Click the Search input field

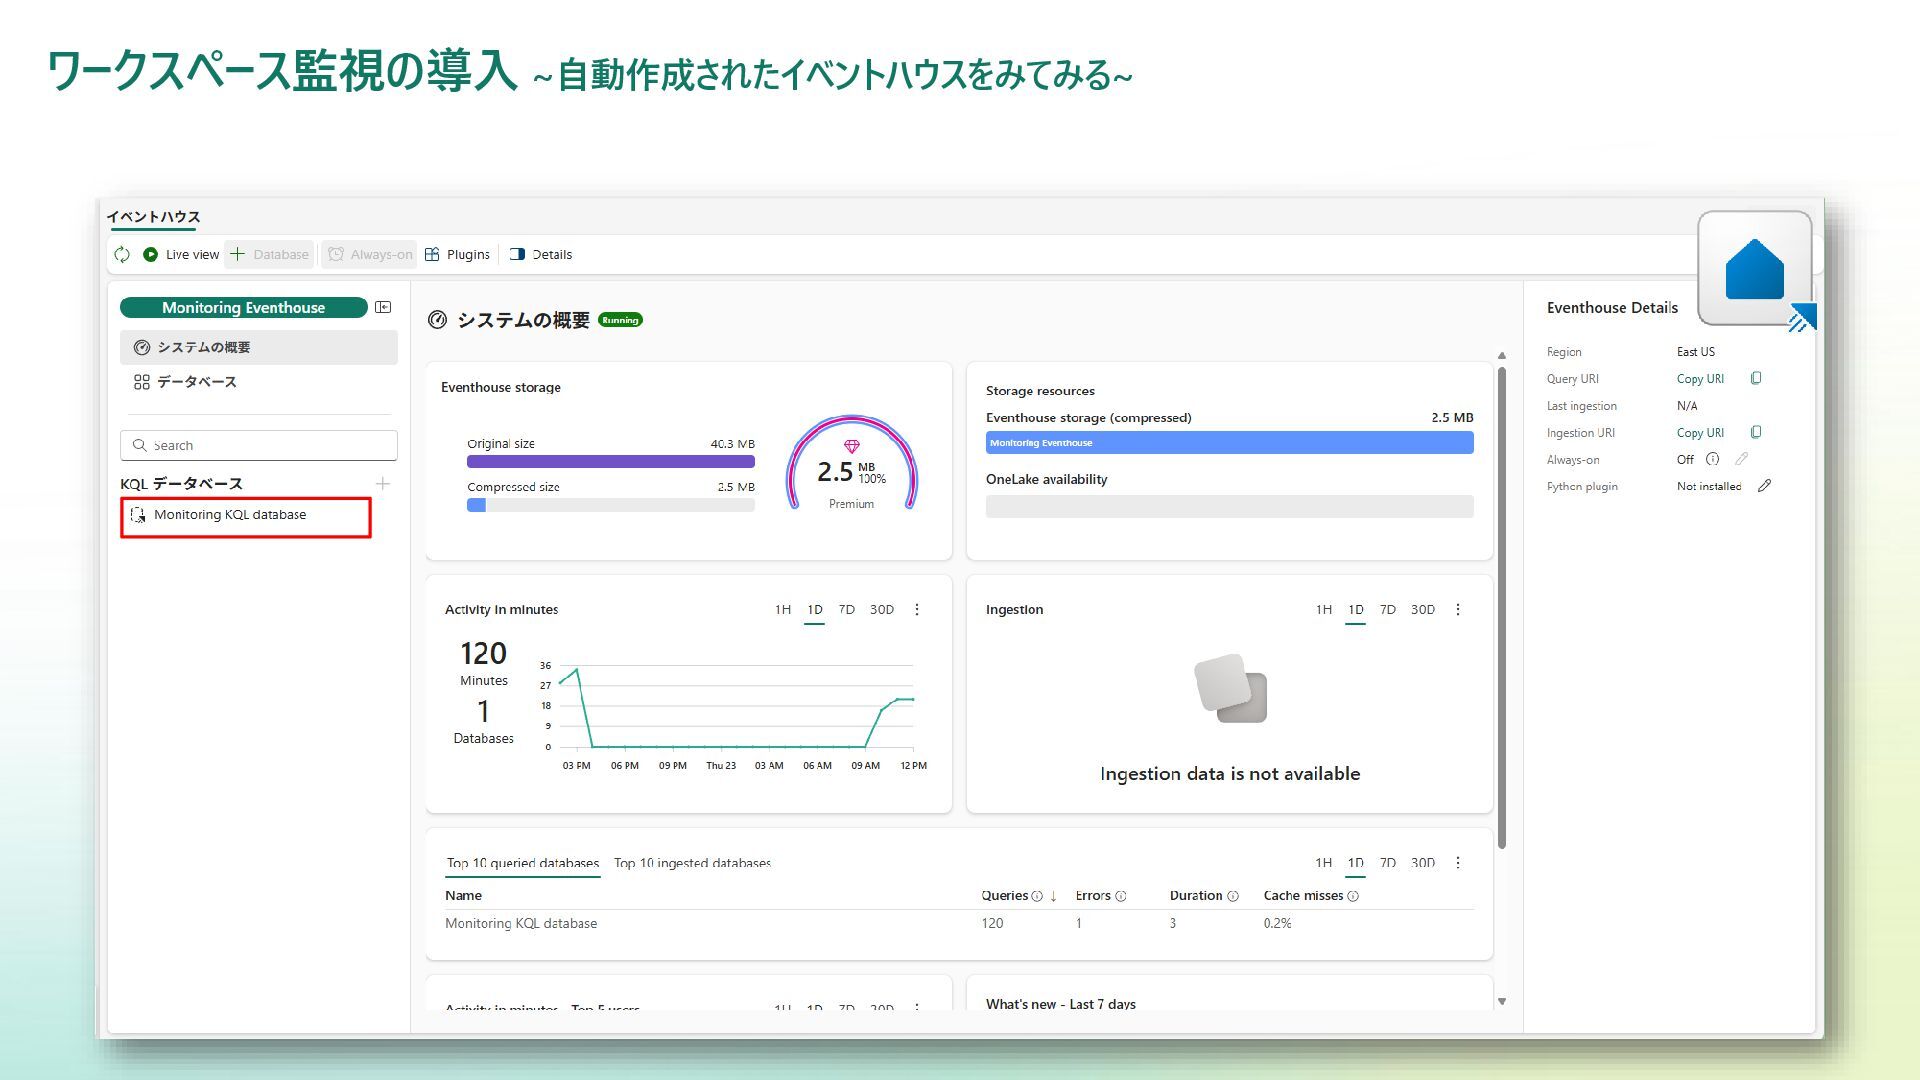pos(258,446)
